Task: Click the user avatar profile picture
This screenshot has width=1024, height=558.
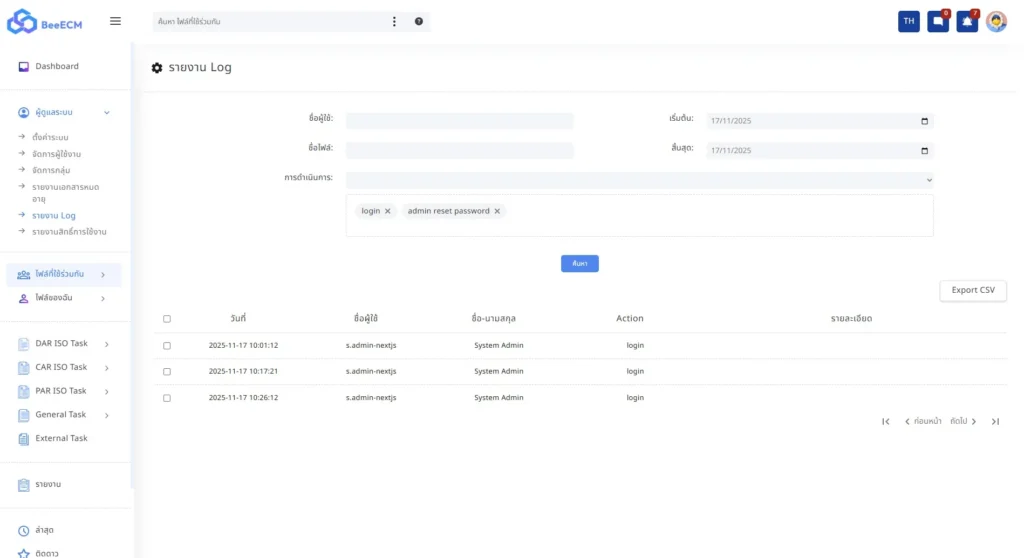Action: (x=996, y=21)
